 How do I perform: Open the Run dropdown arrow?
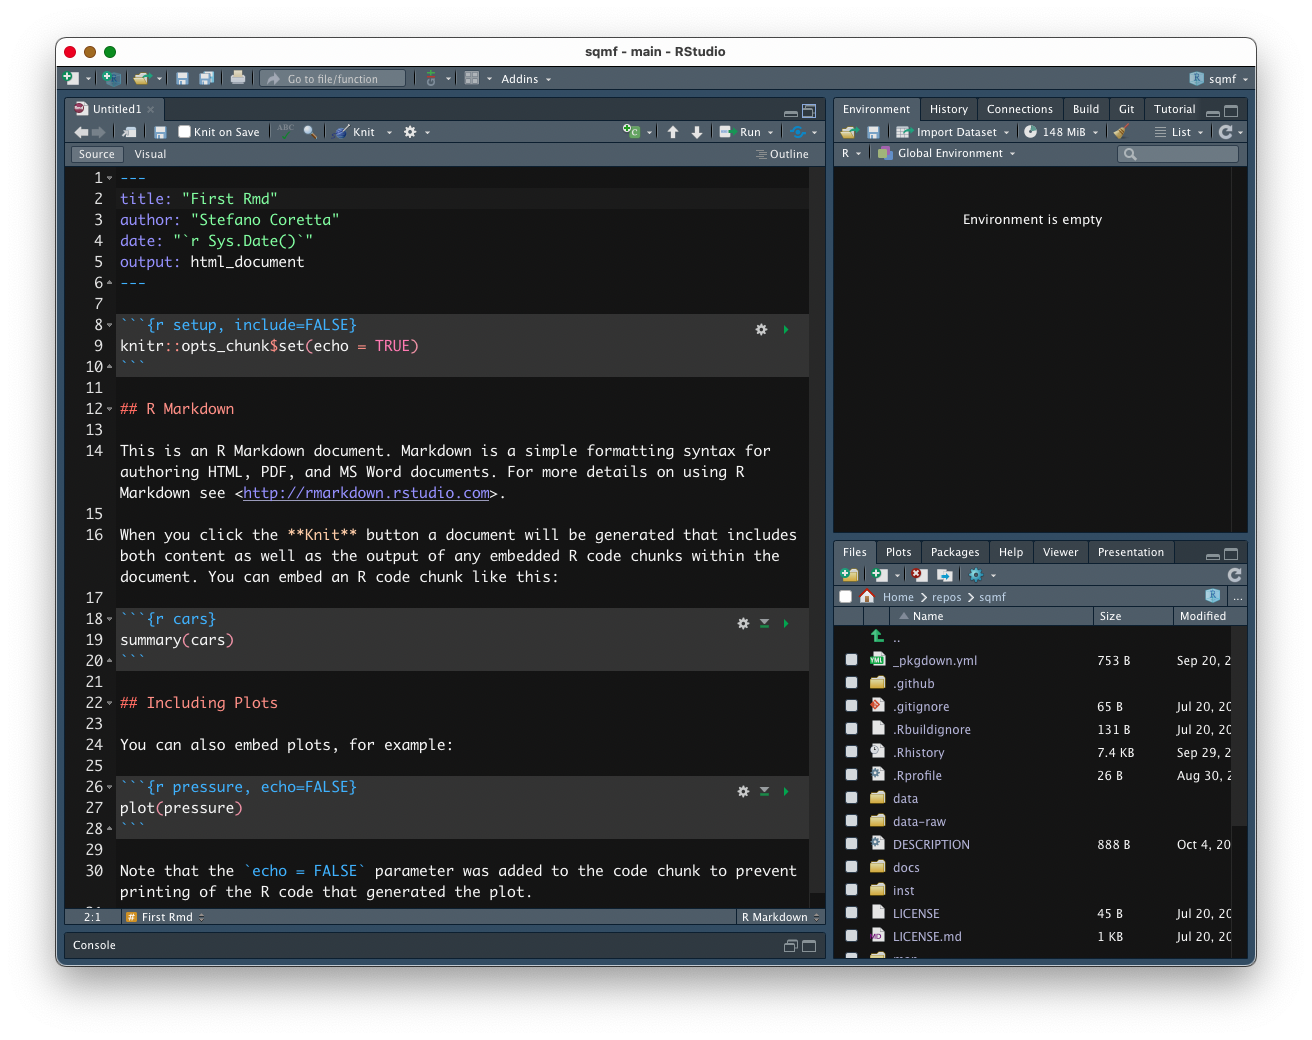click(770, 132)
